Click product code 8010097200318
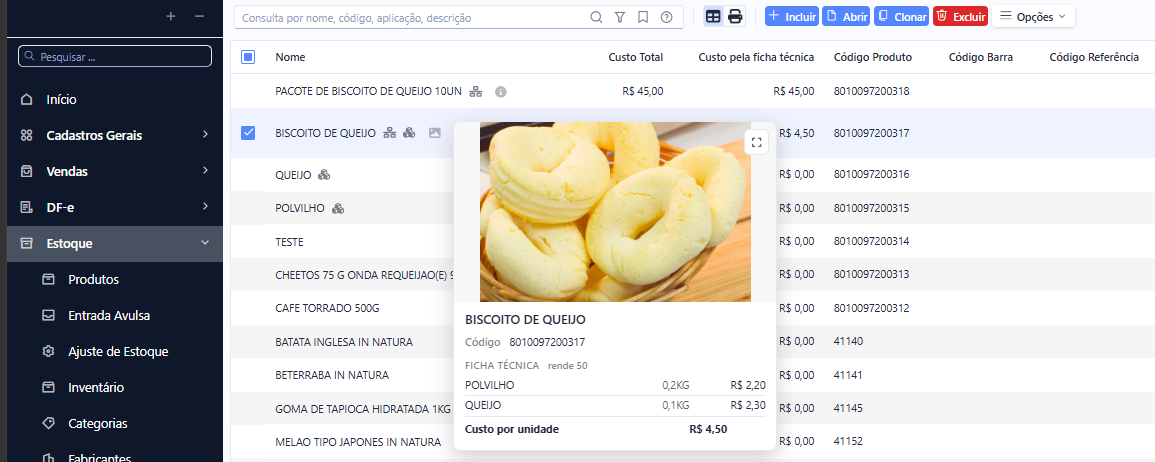The image size is (1155, 462). click(x=871, y=91)
